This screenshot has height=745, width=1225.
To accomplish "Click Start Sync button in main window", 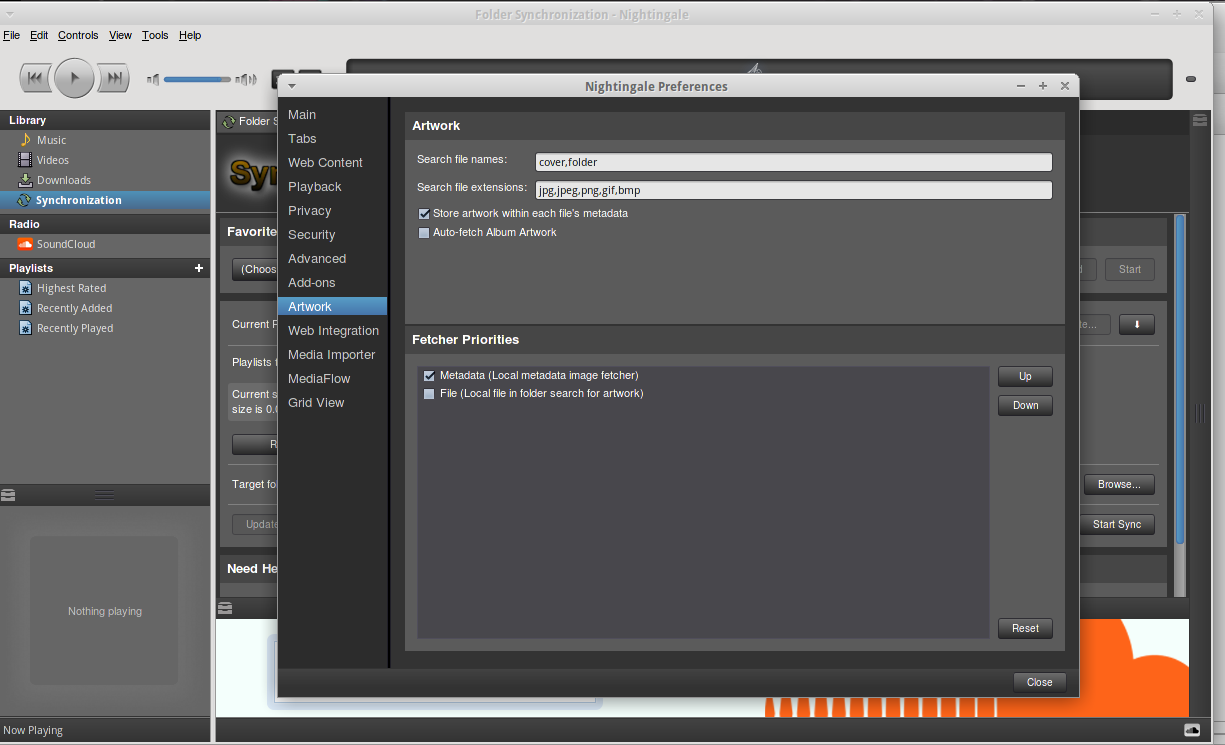I will 1117,525.
